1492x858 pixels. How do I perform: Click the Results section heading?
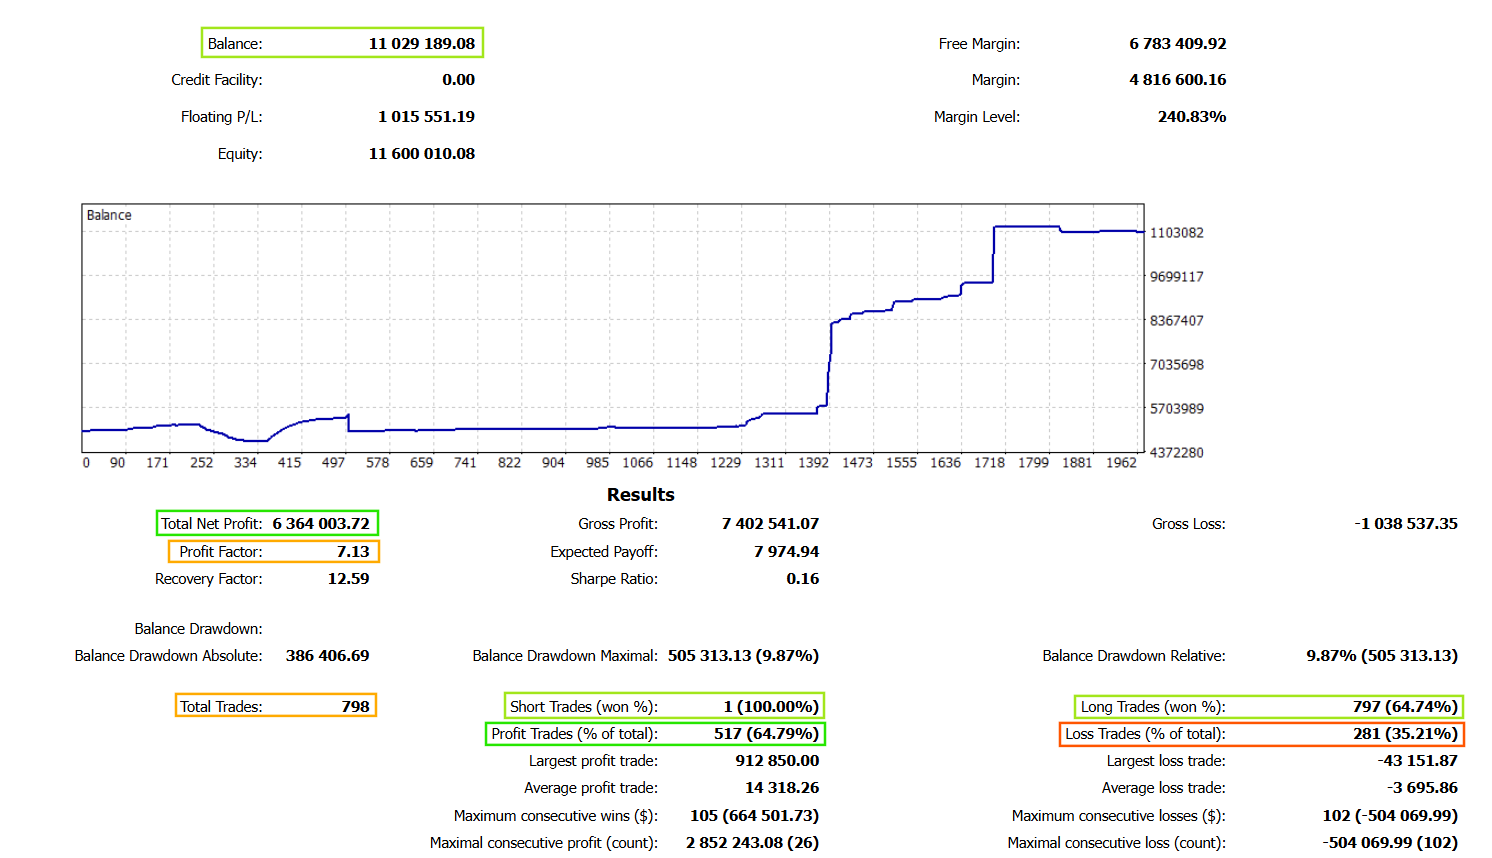point(640,494)
